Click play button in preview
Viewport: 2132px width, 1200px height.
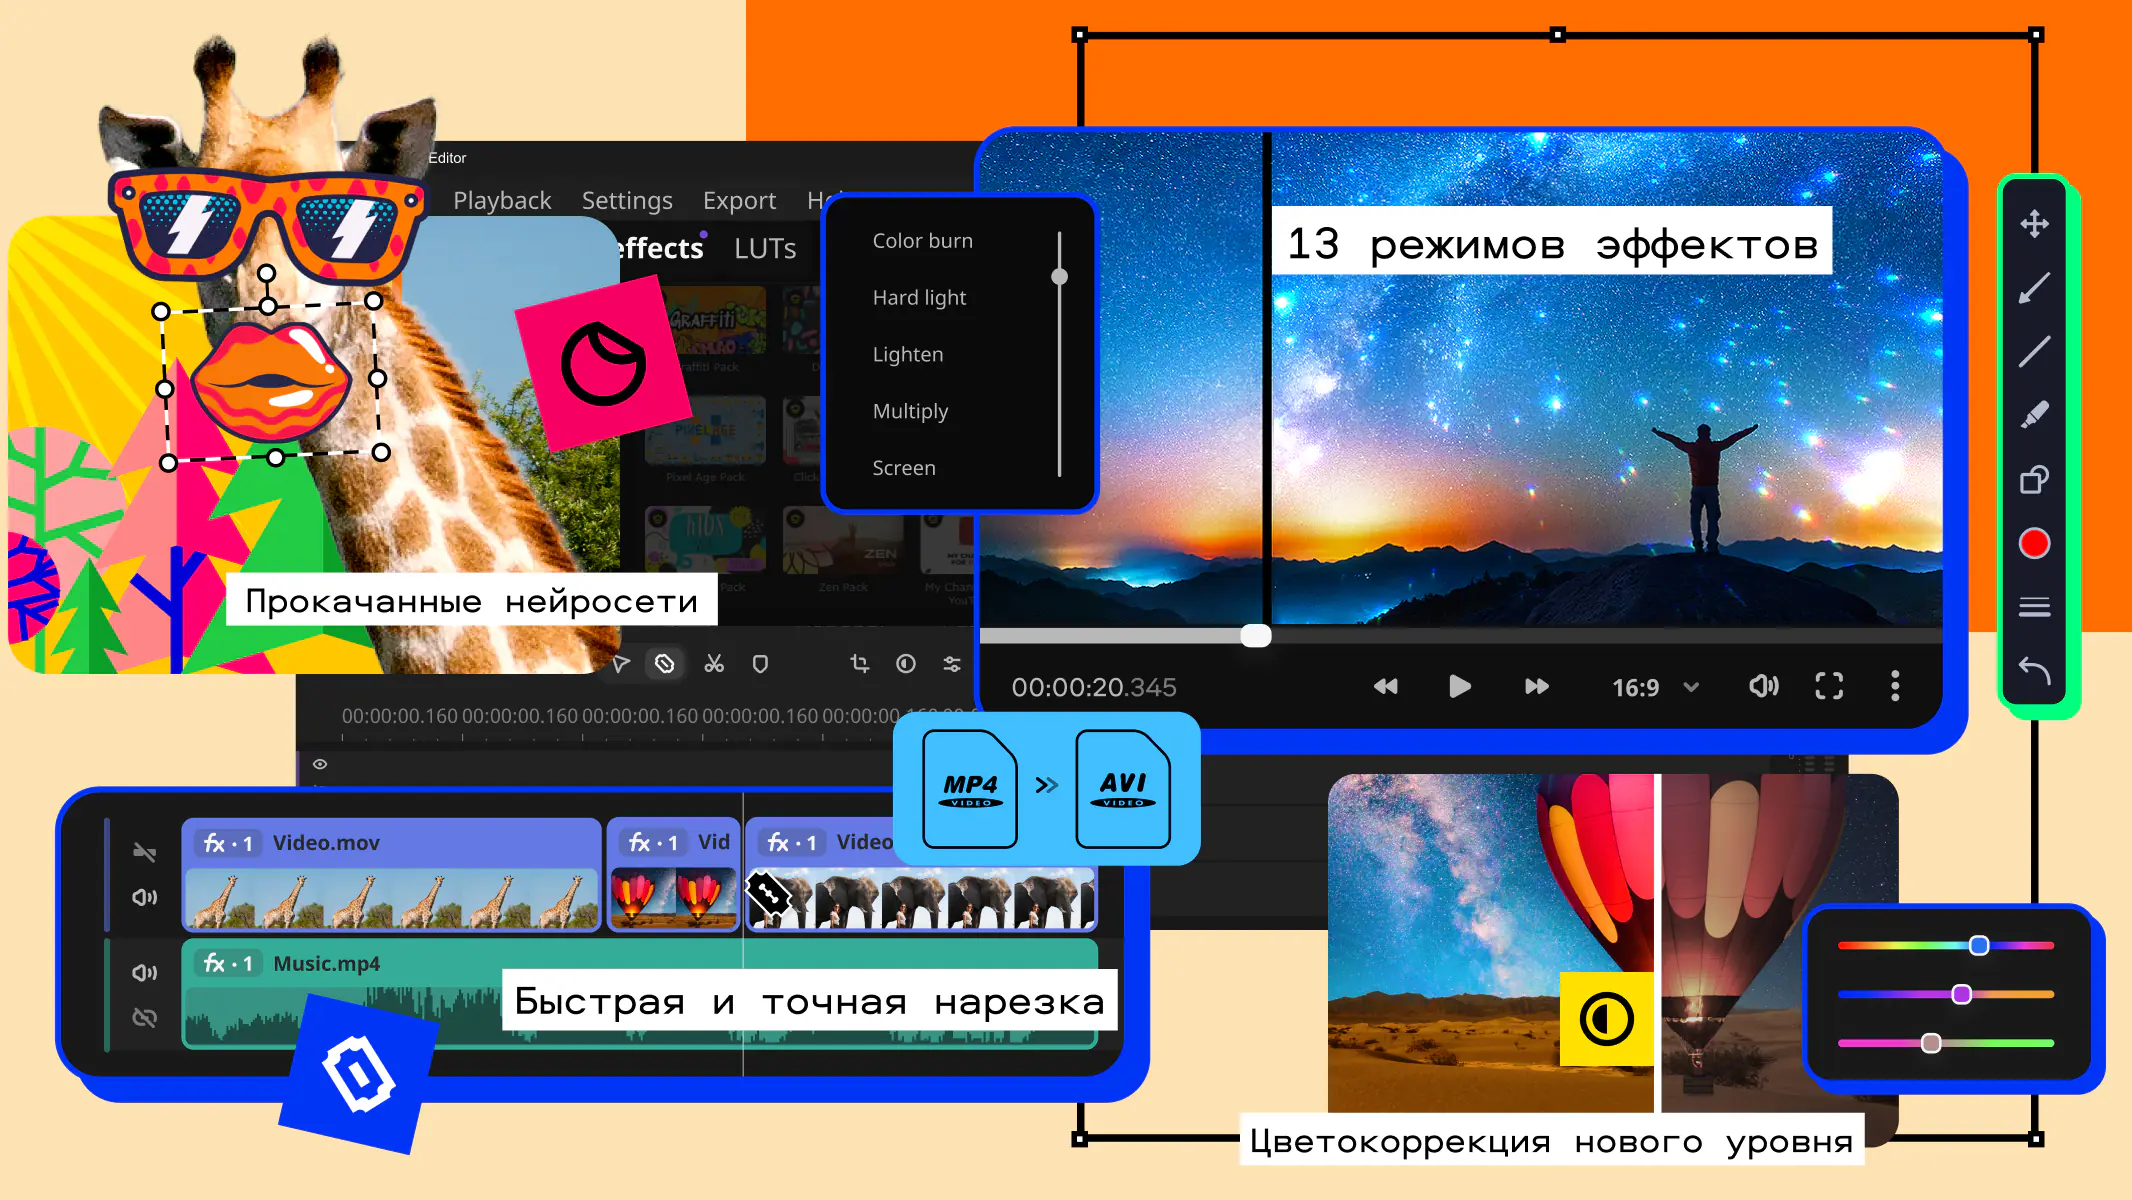click(x=1458, y=686)
